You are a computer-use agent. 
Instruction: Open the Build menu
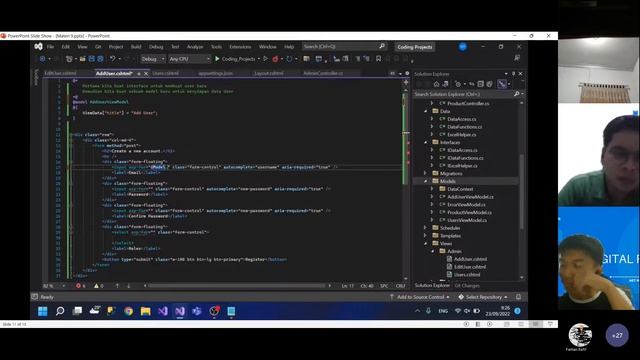136,47
